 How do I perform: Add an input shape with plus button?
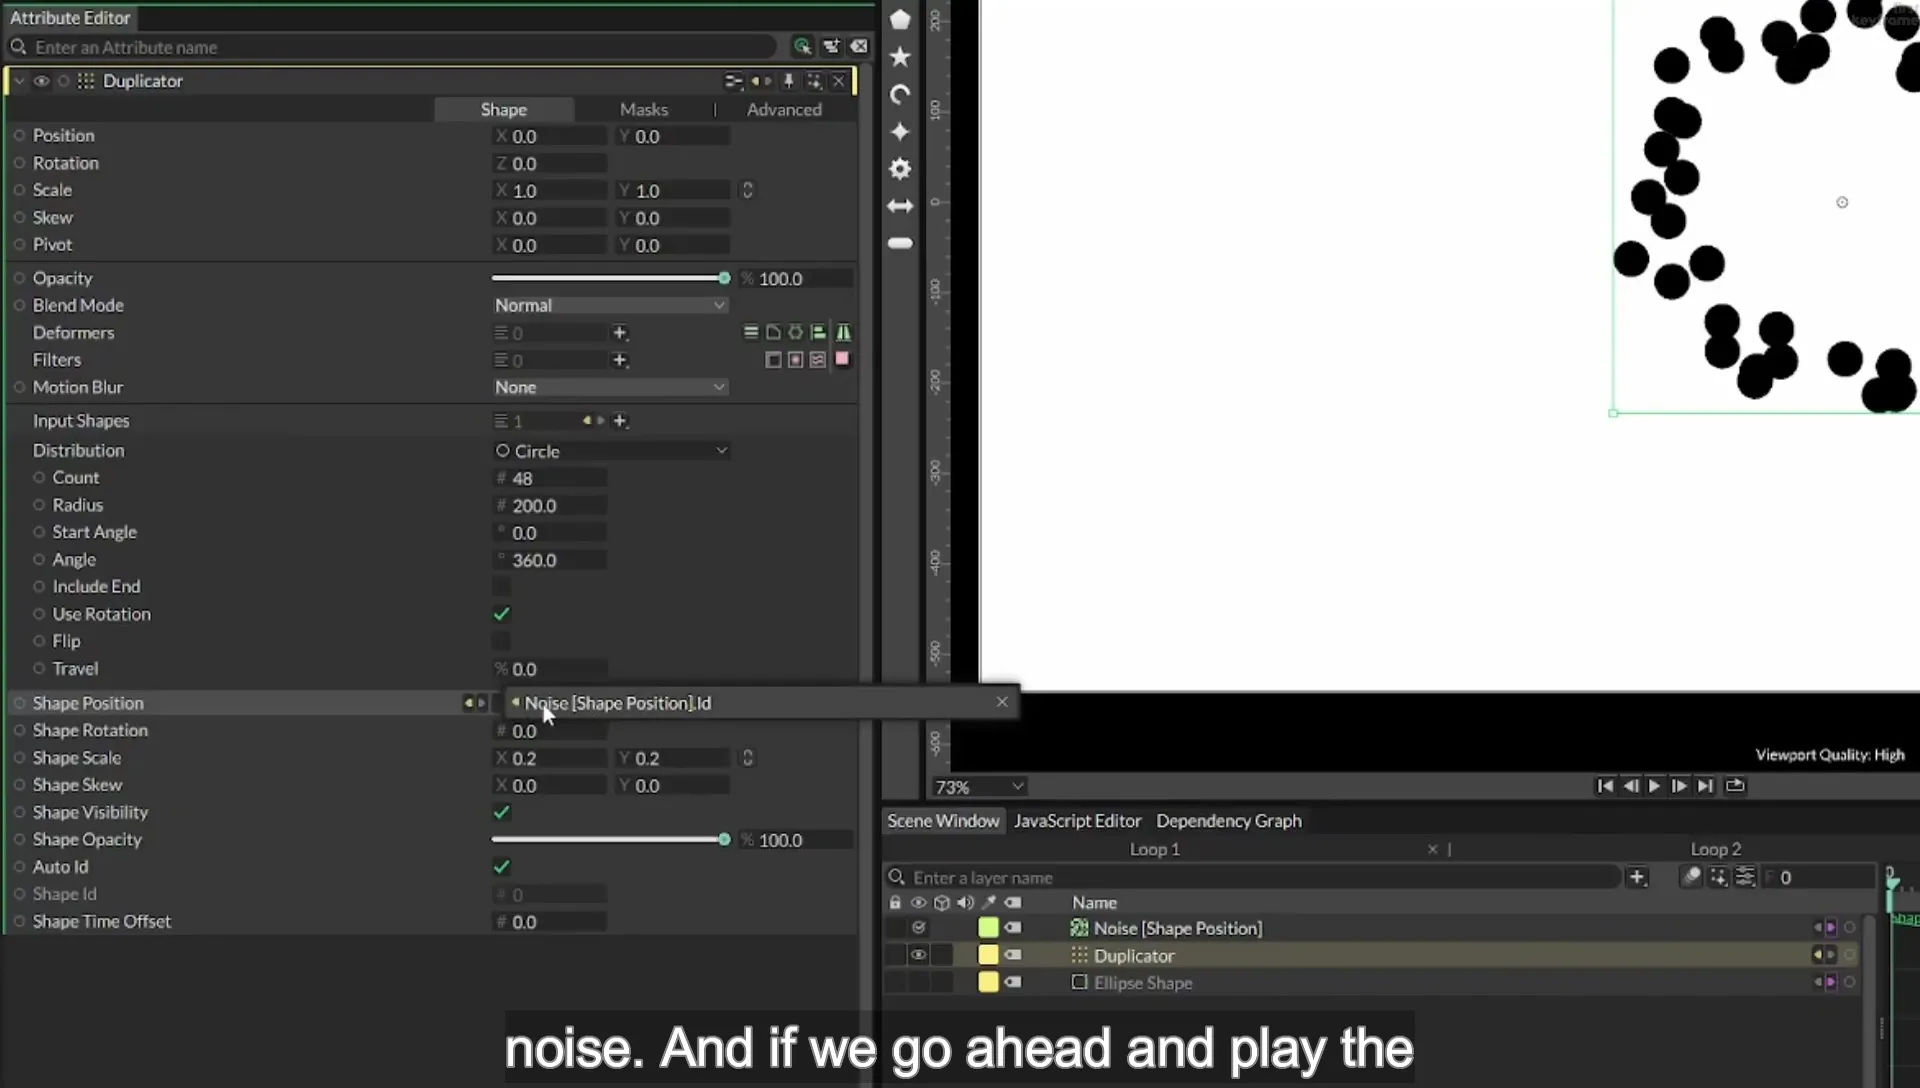click(x=620, y=421)
